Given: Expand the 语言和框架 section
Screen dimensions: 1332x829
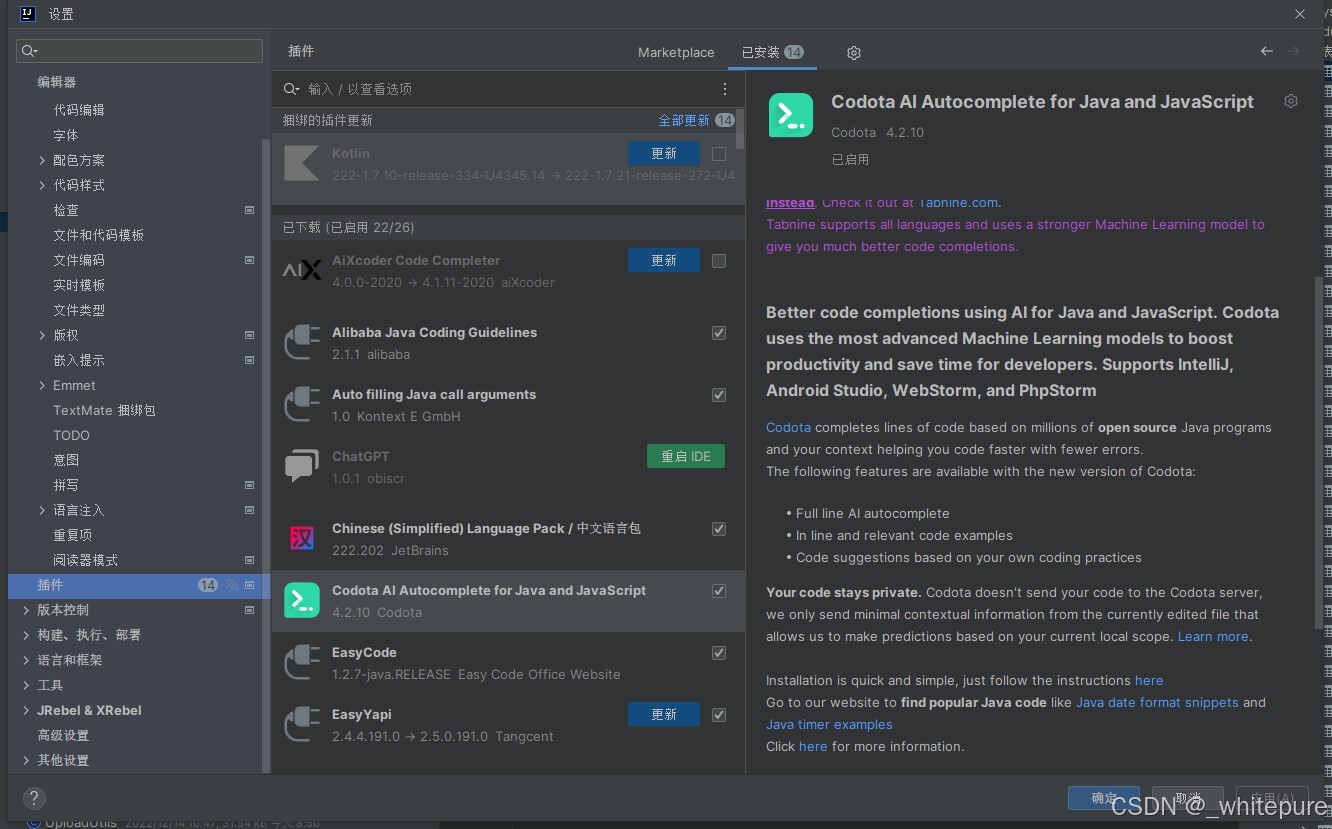Looking at the screenshot, I should coord(26,660).
